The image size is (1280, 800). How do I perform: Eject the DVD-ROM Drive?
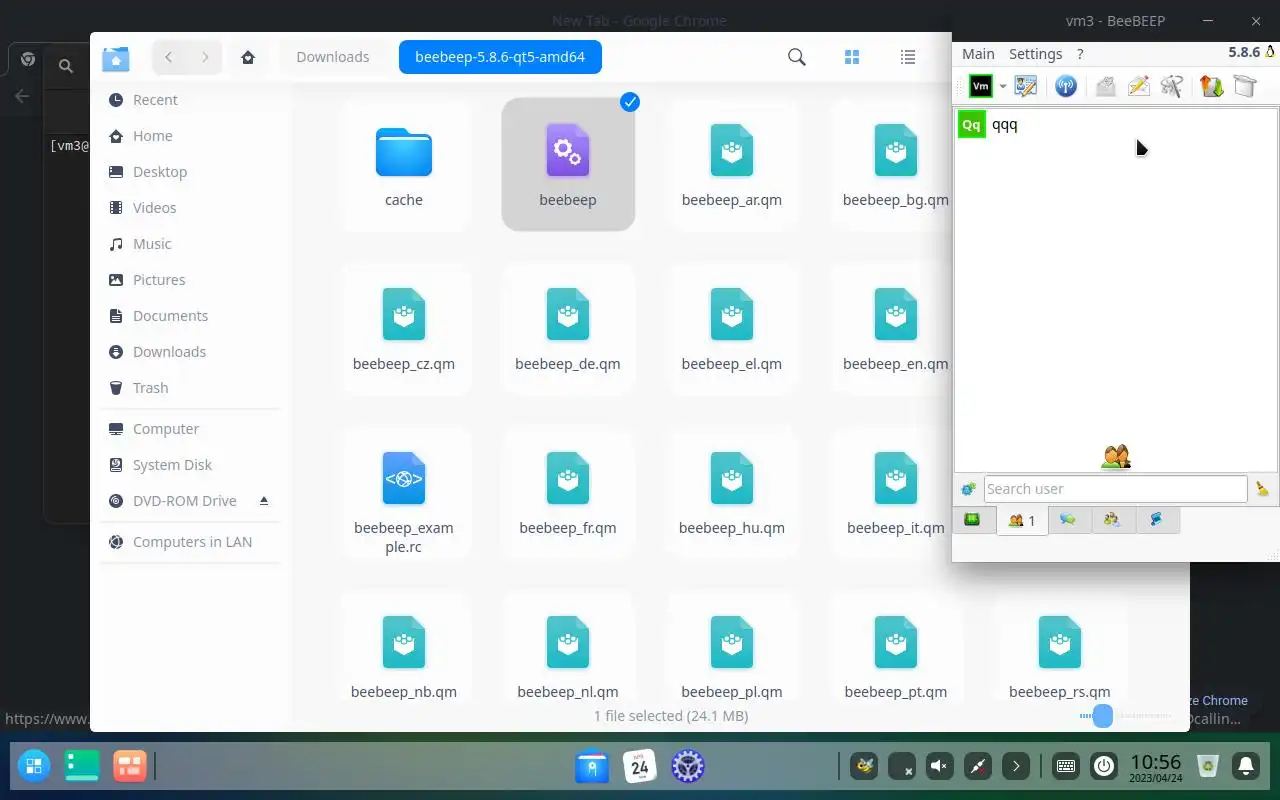264,500
